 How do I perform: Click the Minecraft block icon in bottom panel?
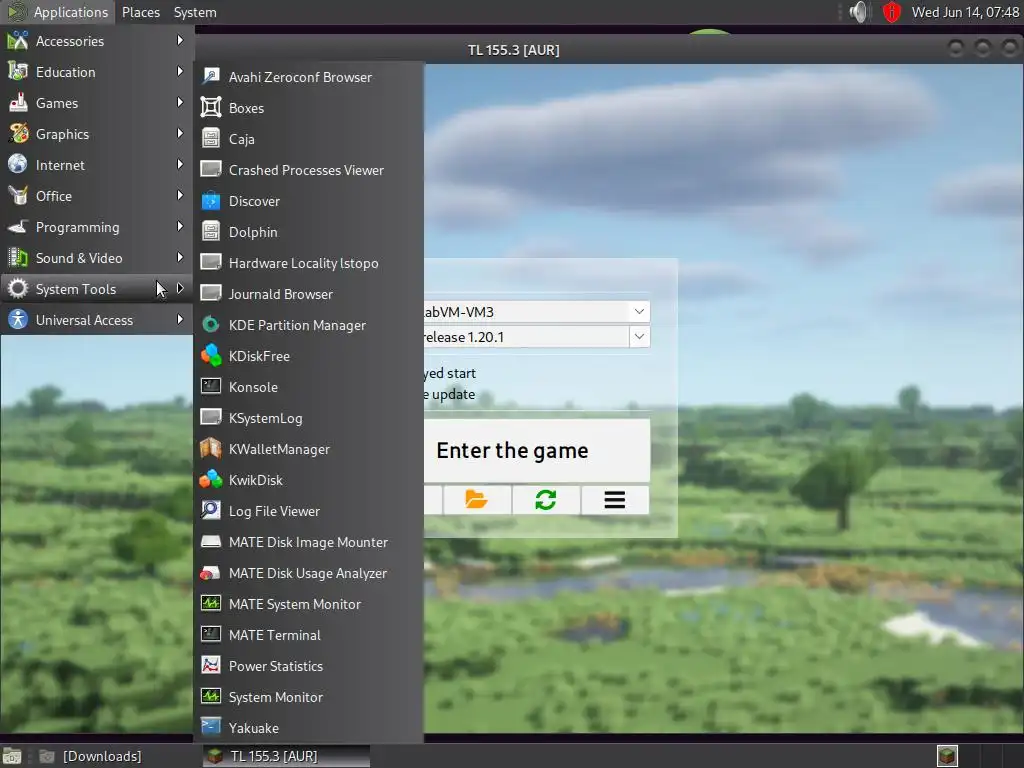(947, 756)
